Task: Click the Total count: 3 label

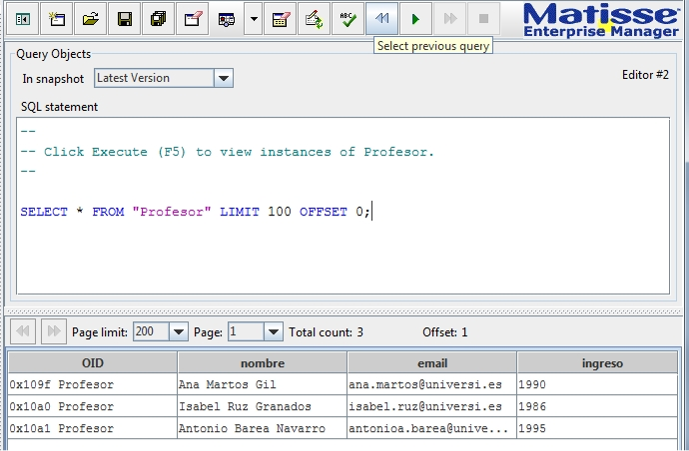Action: coord(326,332)
